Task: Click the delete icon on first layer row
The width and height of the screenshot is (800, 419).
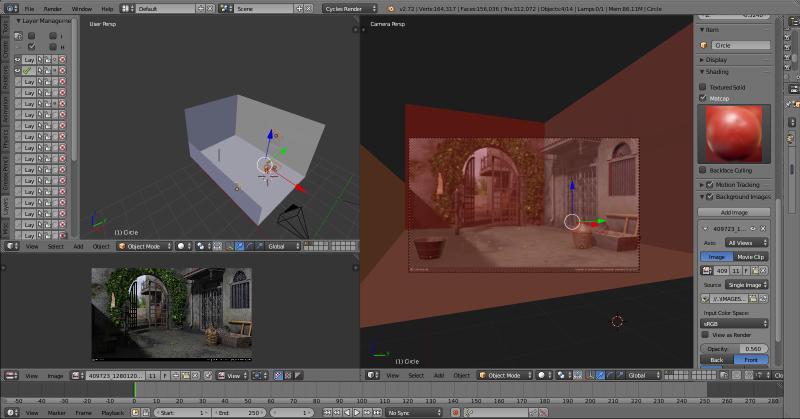Action: [62, 60]
